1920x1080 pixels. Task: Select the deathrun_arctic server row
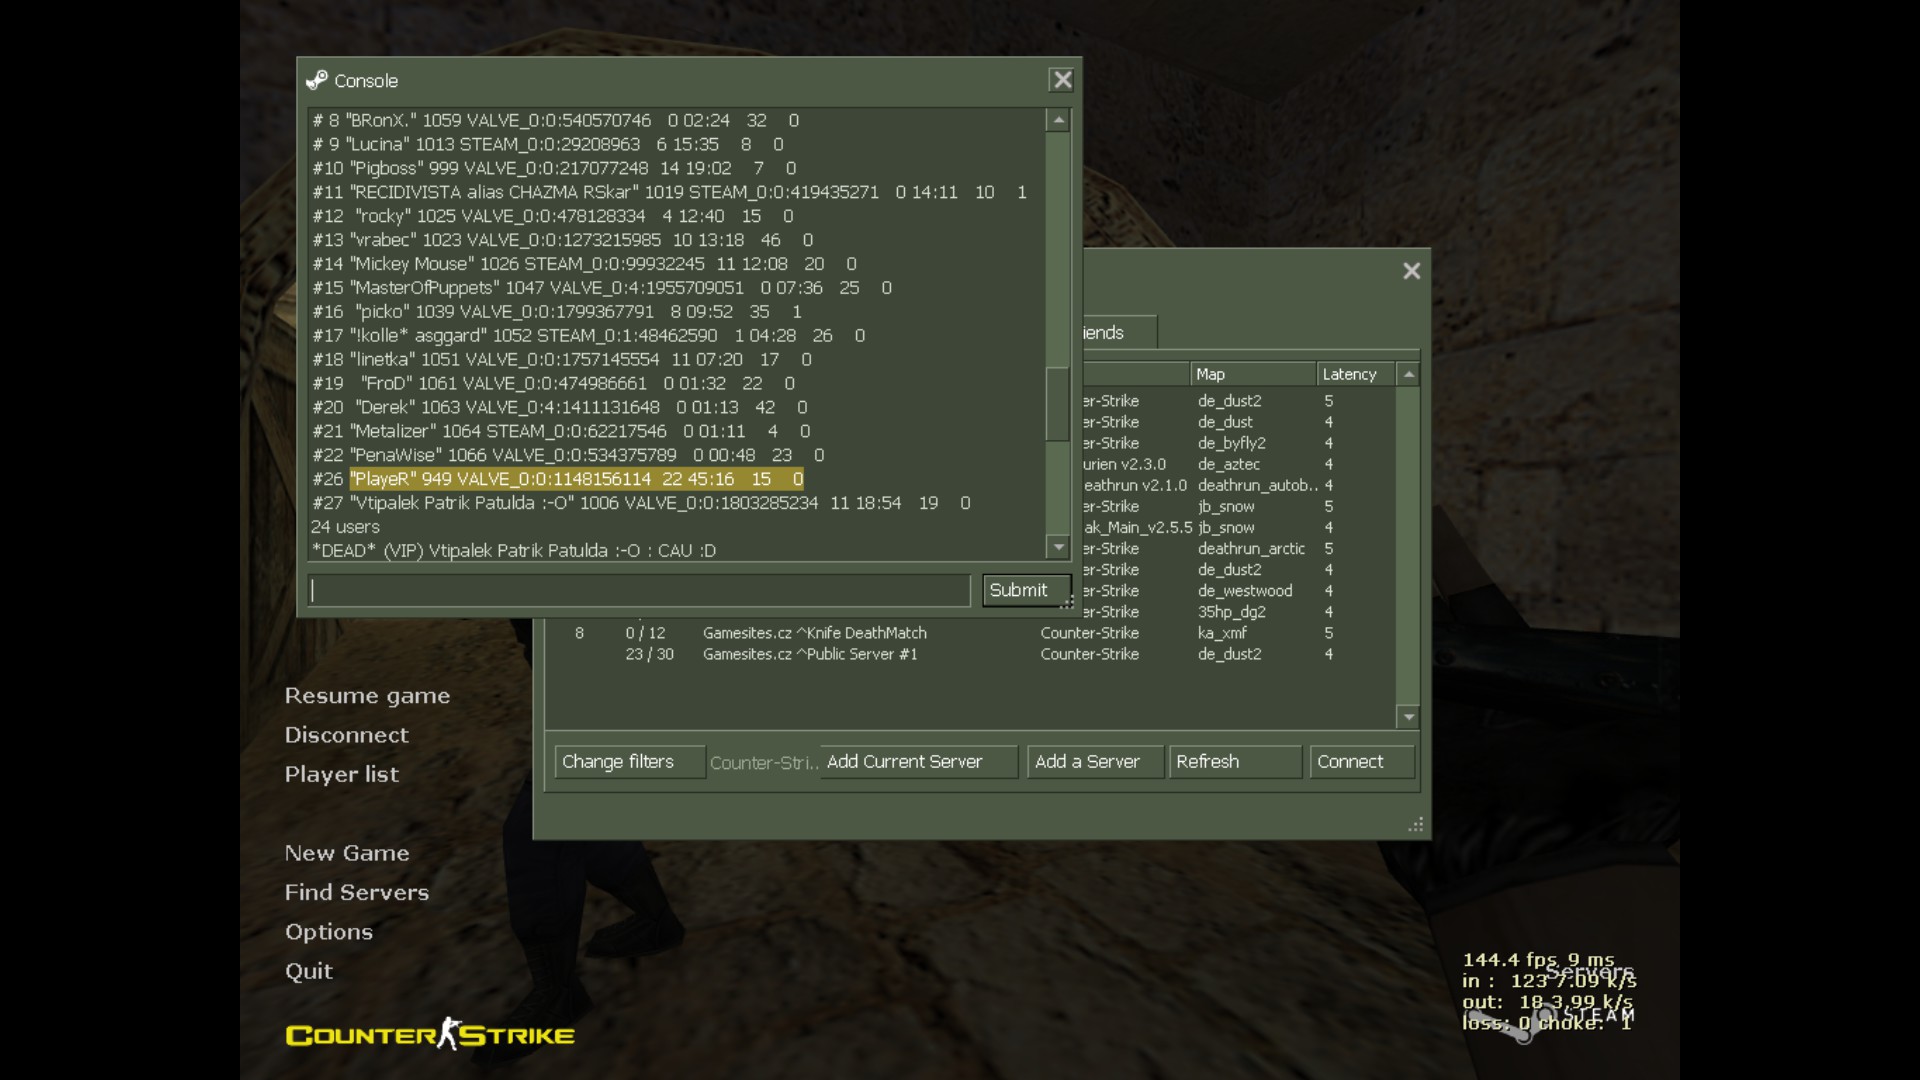coord(1238,549)
